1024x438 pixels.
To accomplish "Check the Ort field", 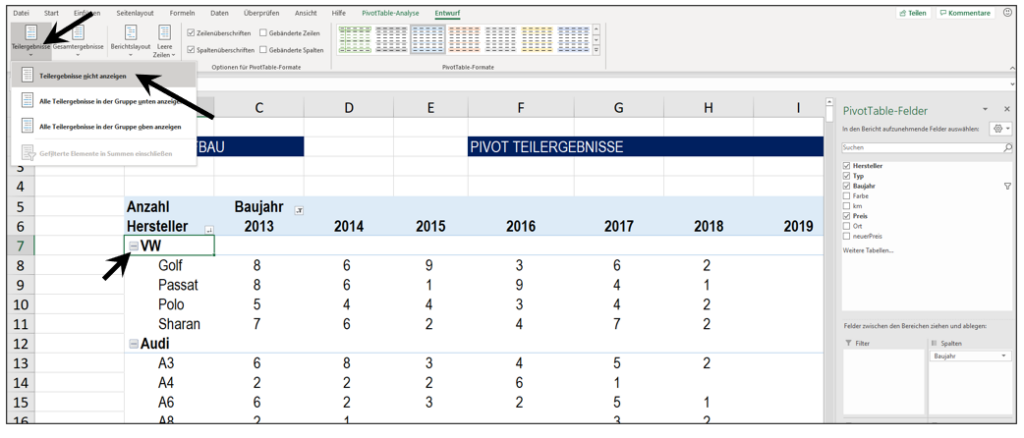I will point(847,226).
